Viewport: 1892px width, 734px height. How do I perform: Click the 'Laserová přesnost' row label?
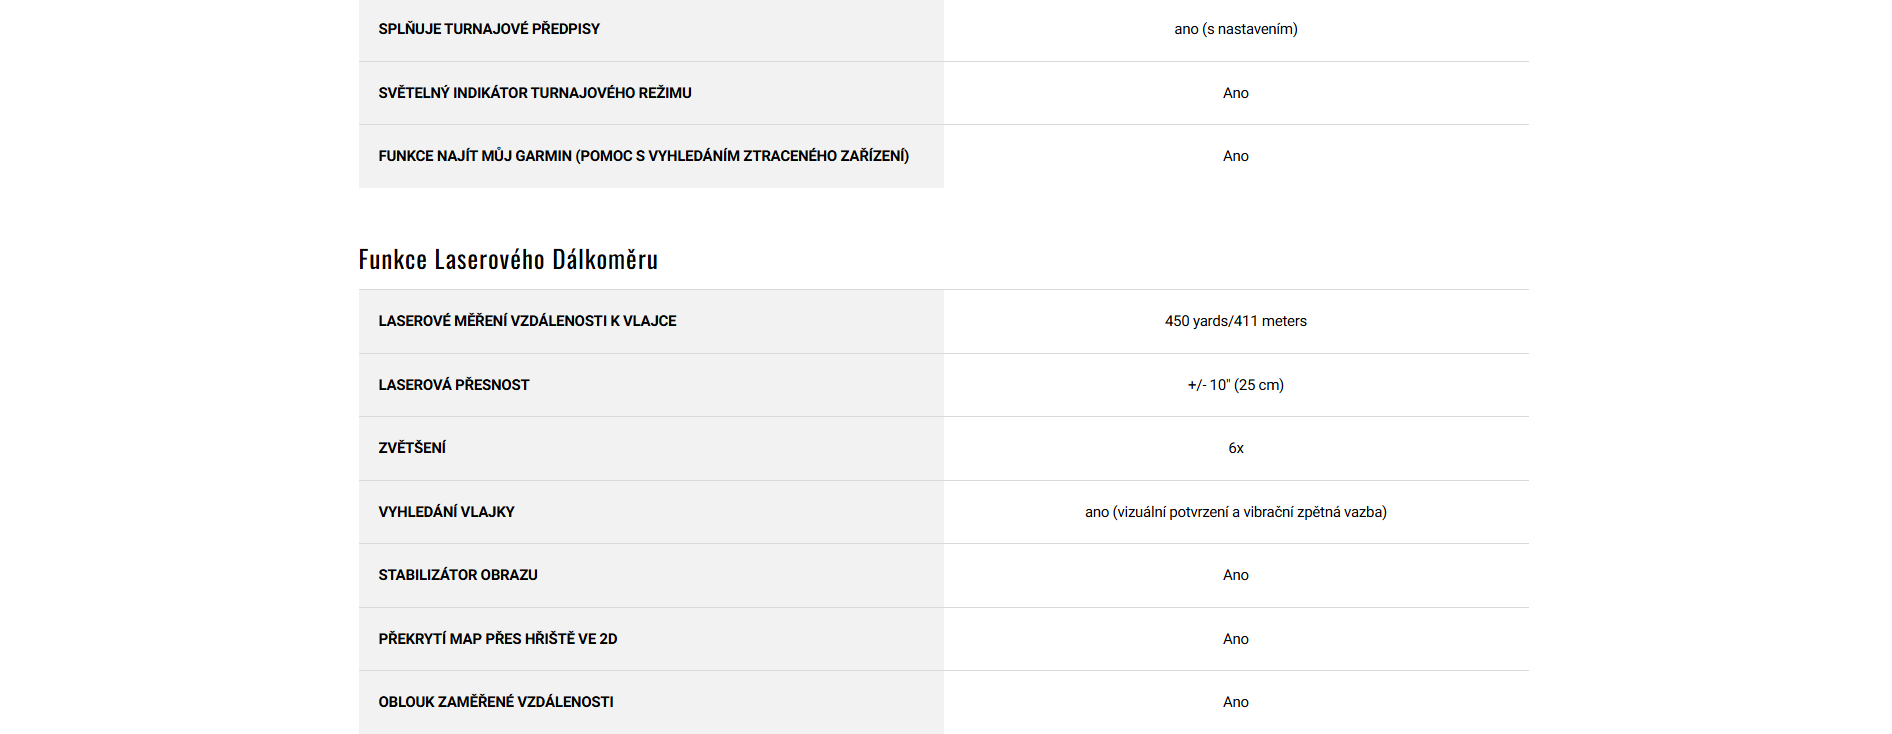(453, 385)
